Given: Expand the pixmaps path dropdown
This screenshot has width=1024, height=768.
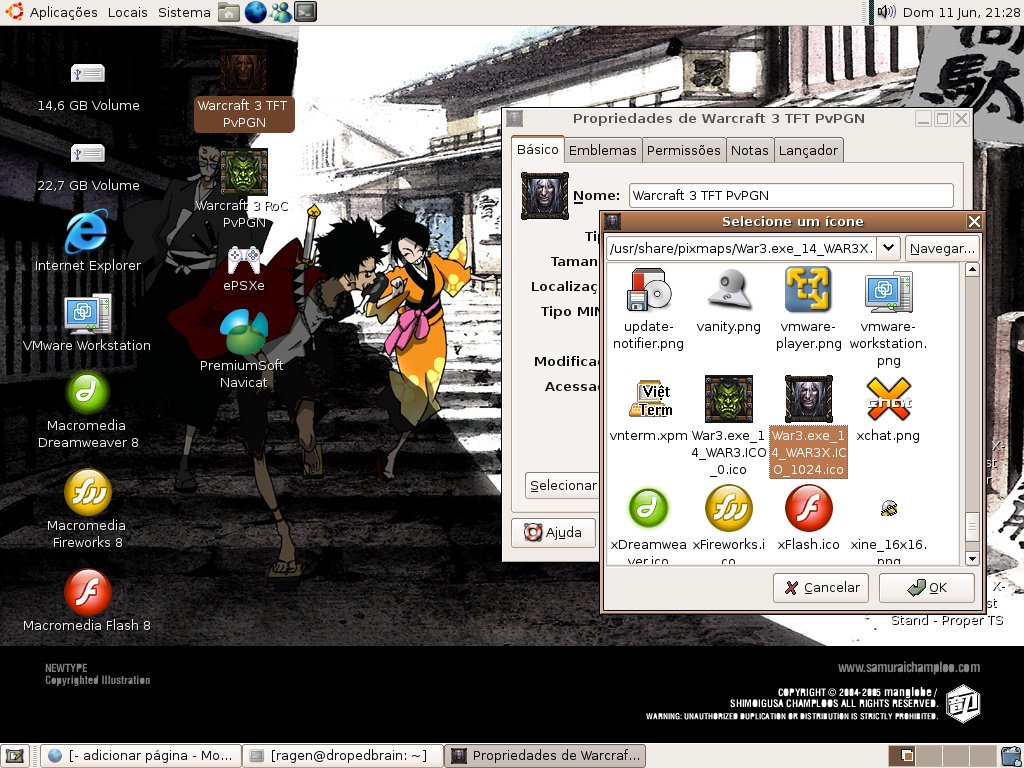Looking at the screenshot, I should (888, 248).
